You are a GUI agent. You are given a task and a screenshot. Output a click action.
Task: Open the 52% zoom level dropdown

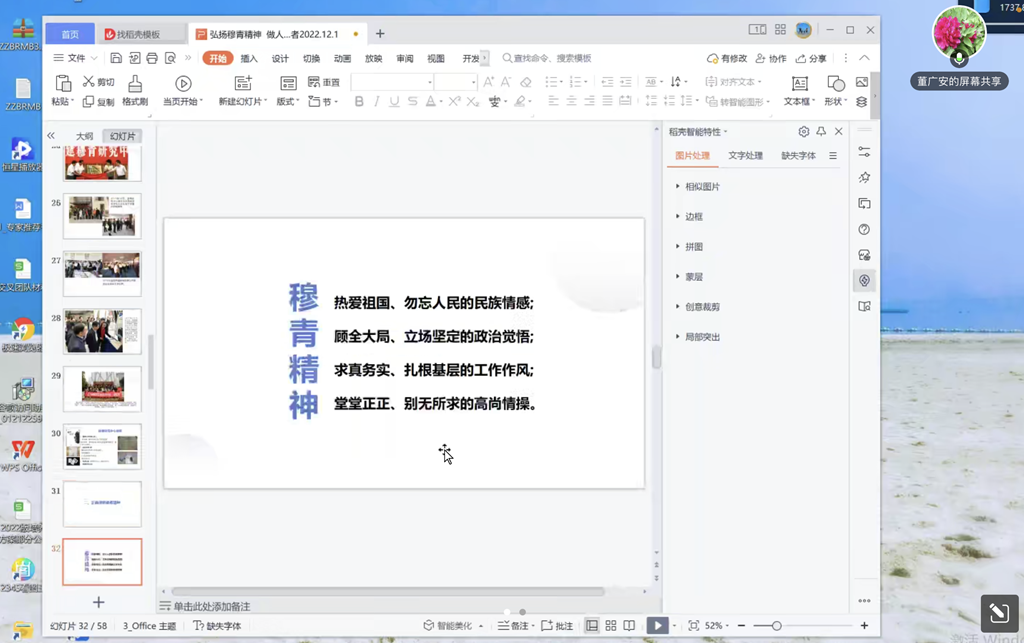point(716,626)
